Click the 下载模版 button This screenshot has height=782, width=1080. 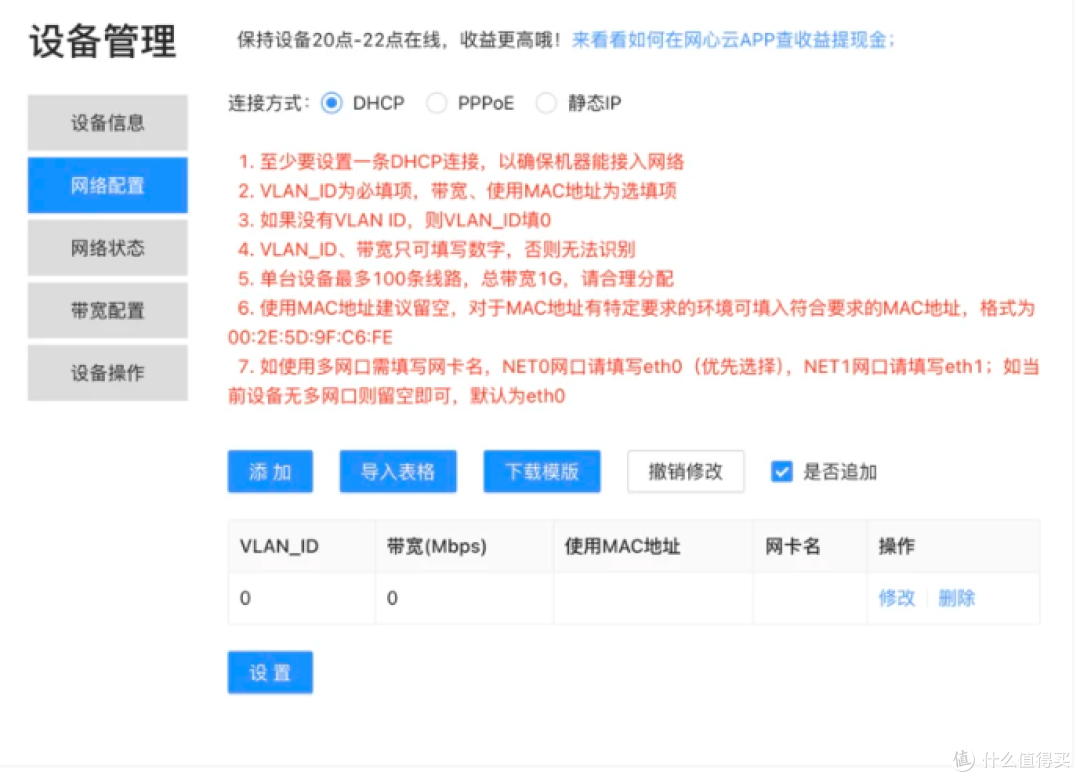(x=542, y=472)
